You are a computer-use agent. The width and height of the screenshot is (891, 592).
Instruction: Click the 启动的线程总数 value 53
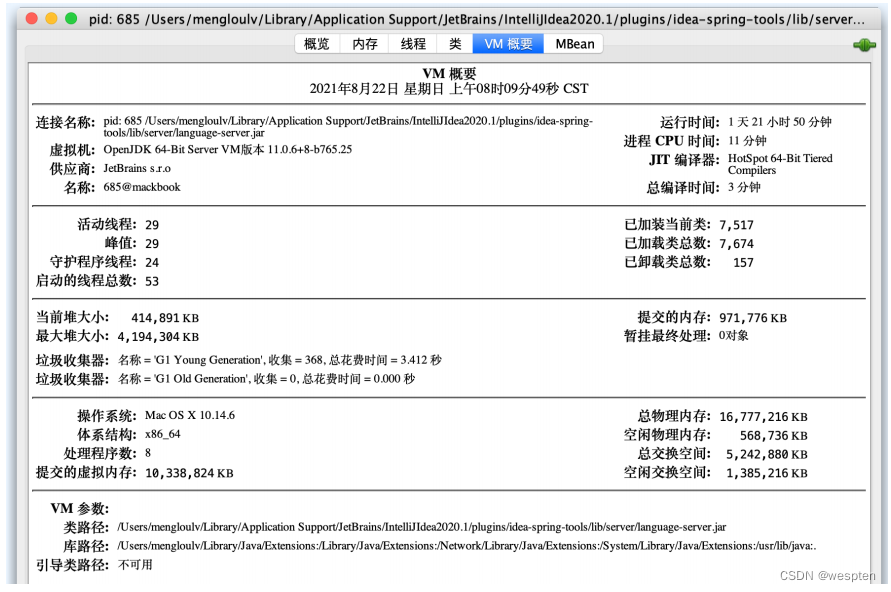pyautogui.click(x=152, y=281)
